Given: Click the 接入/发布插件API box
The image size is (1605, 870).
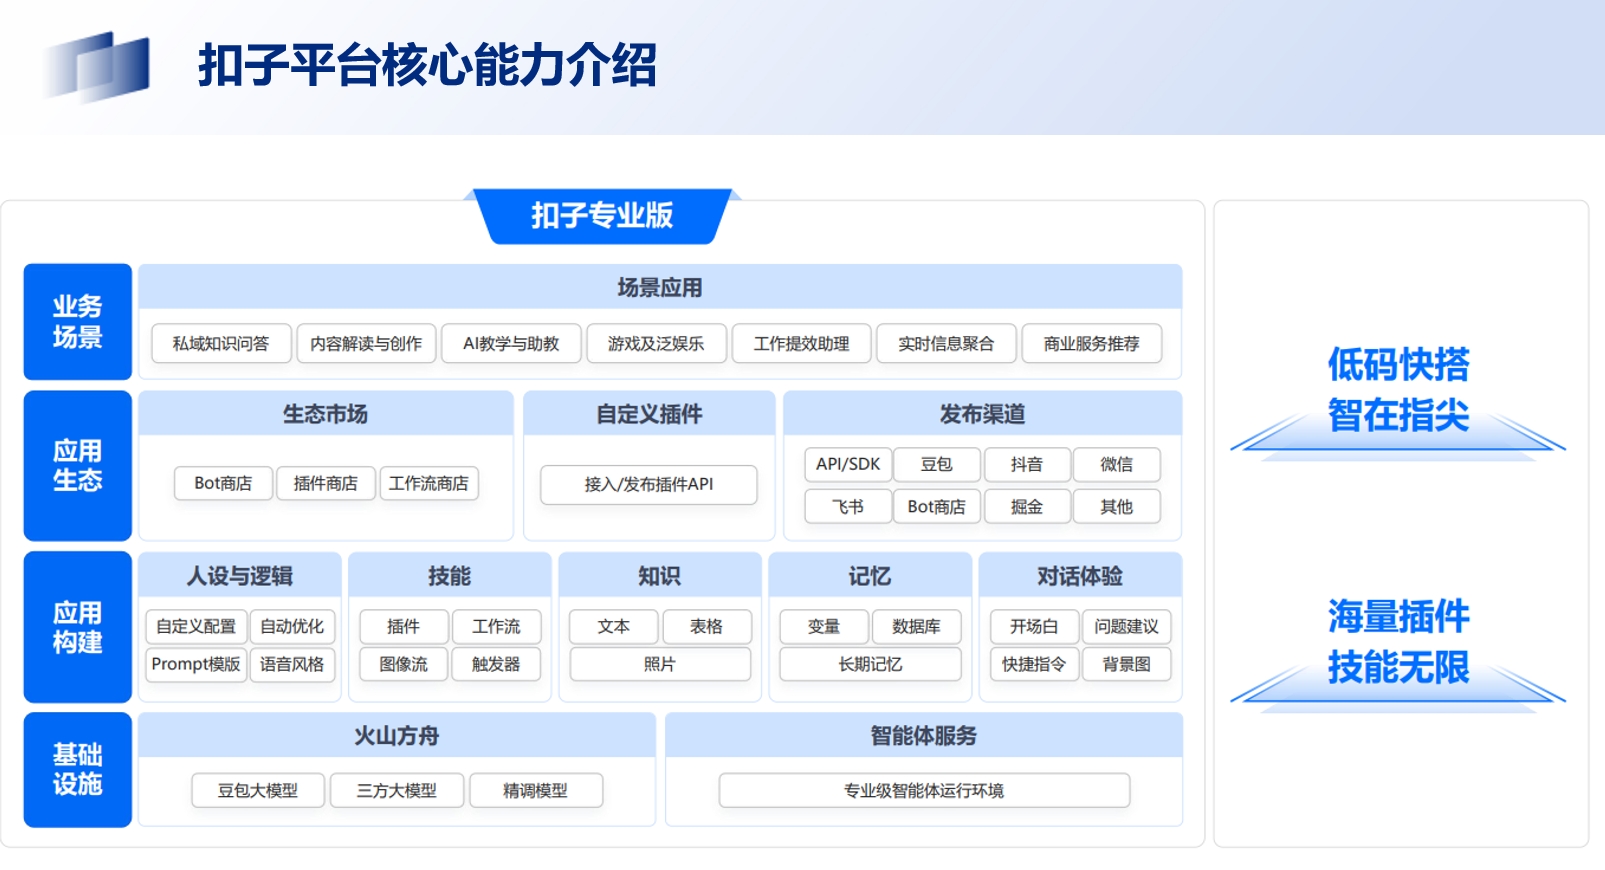Looking at the screenshot, I should coord(649,484).
